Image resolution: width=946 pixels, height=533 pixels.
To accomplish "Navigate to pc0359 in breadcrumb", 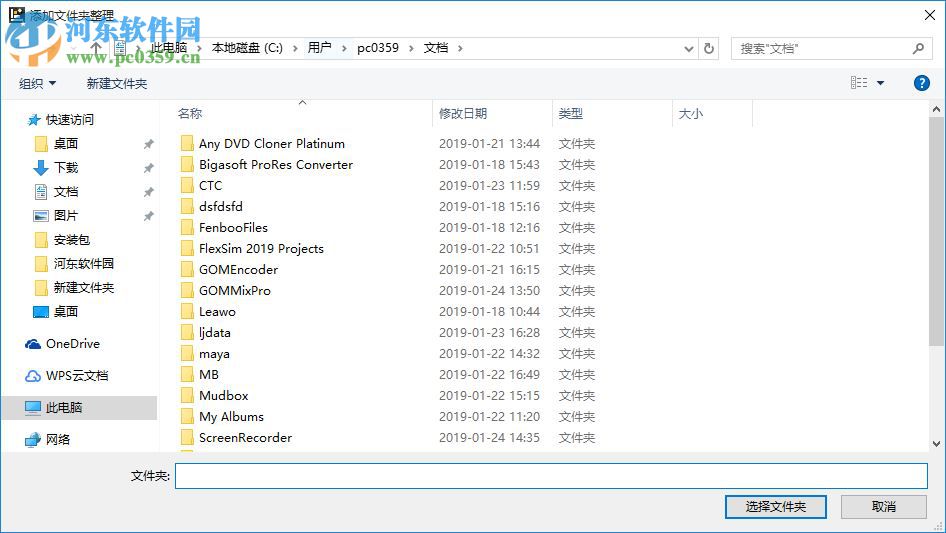I will [378, 48].
